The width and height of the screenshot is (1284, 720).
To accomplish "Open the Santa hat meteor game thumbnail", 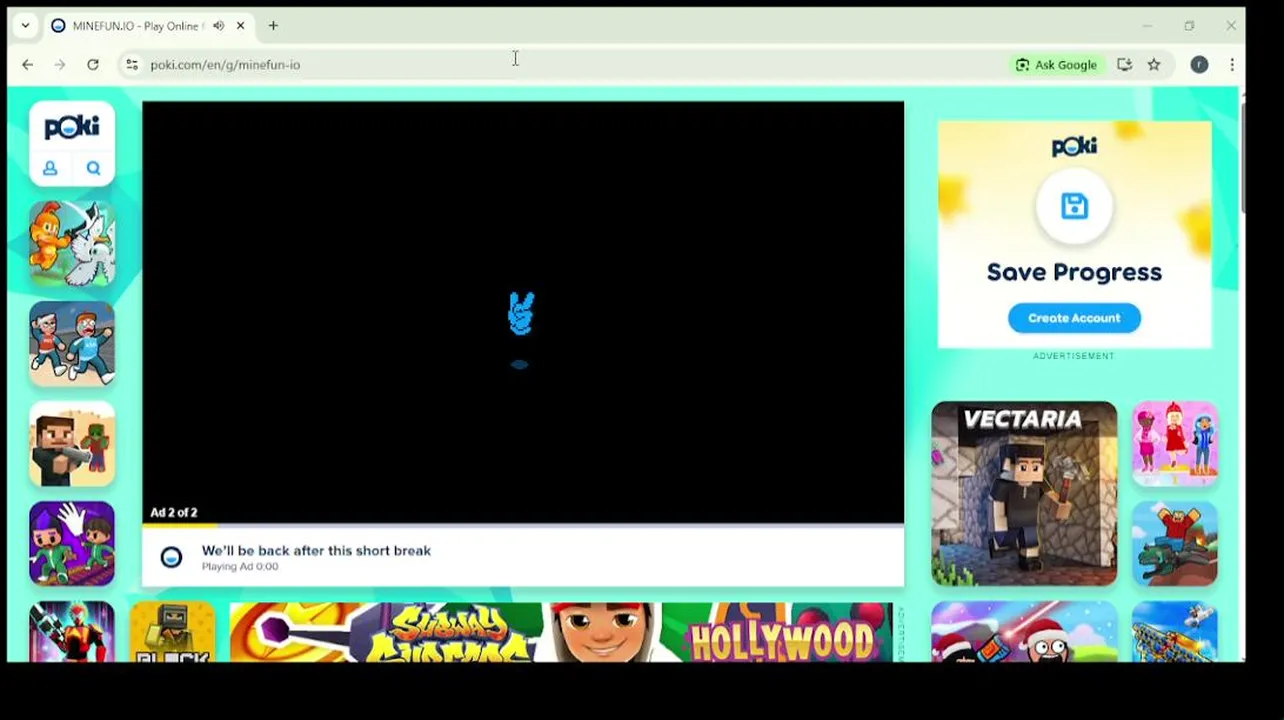I will point(1024,632).
